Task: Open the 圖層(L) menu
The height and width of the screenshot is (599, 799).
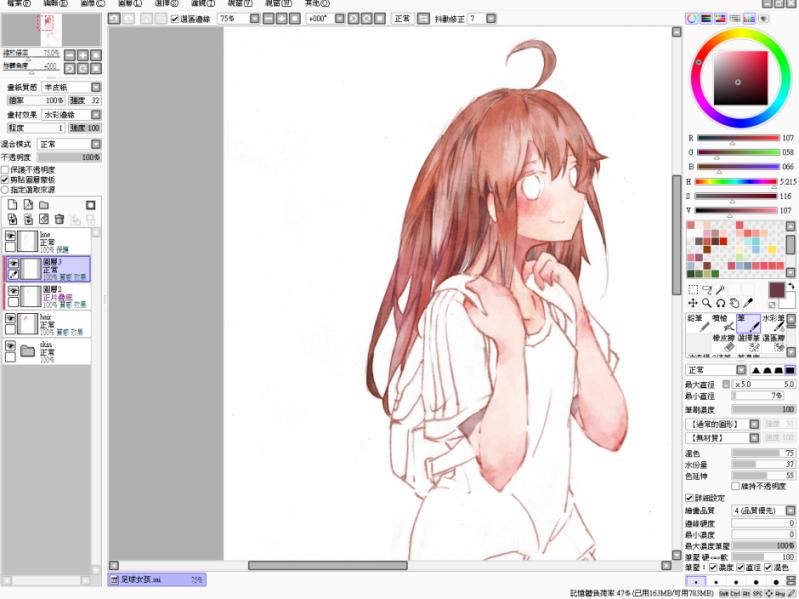Action: point(130,3)
